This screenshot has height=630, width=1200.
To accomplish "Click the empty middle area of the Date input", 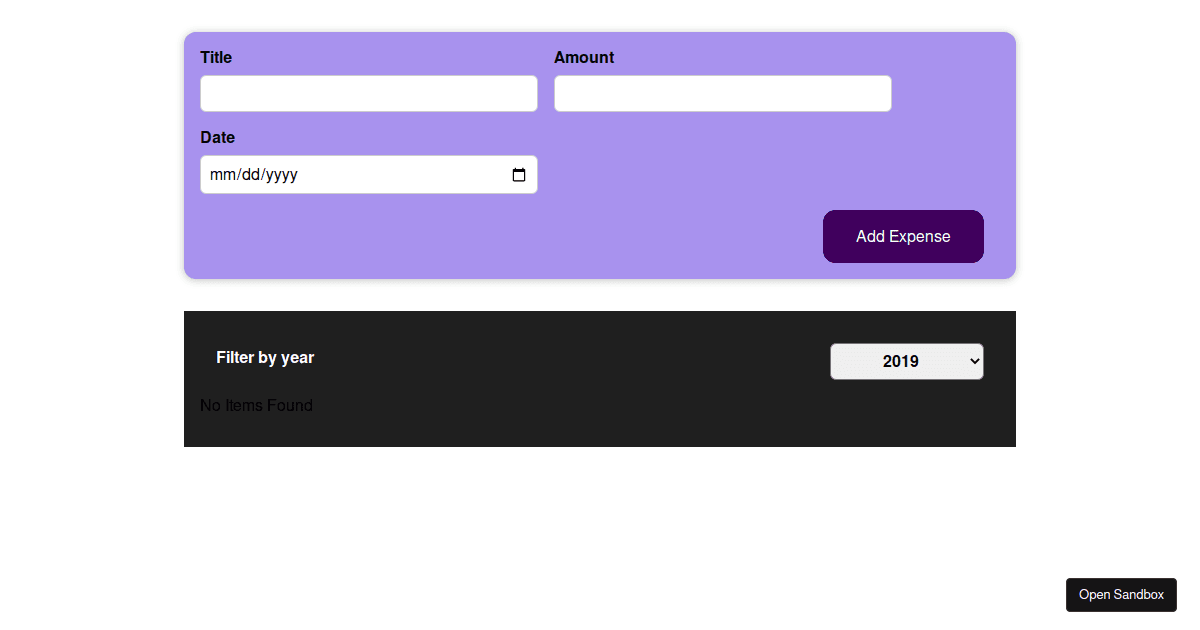I will 400,175.
